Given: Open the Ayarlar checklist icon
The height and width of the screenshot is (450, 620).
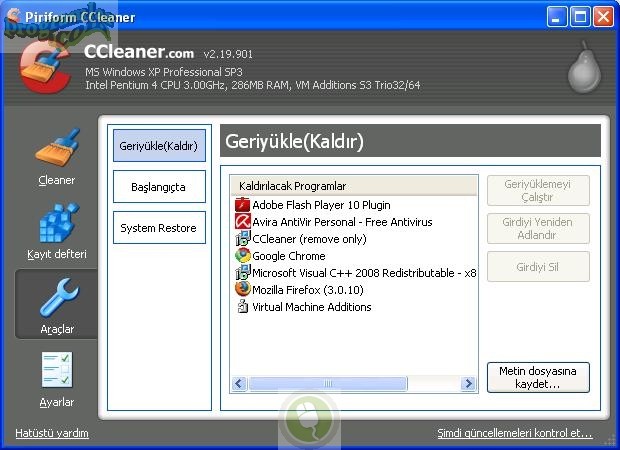Looking at the screenshot, I should pyautogui.click(x=57, y=370).
